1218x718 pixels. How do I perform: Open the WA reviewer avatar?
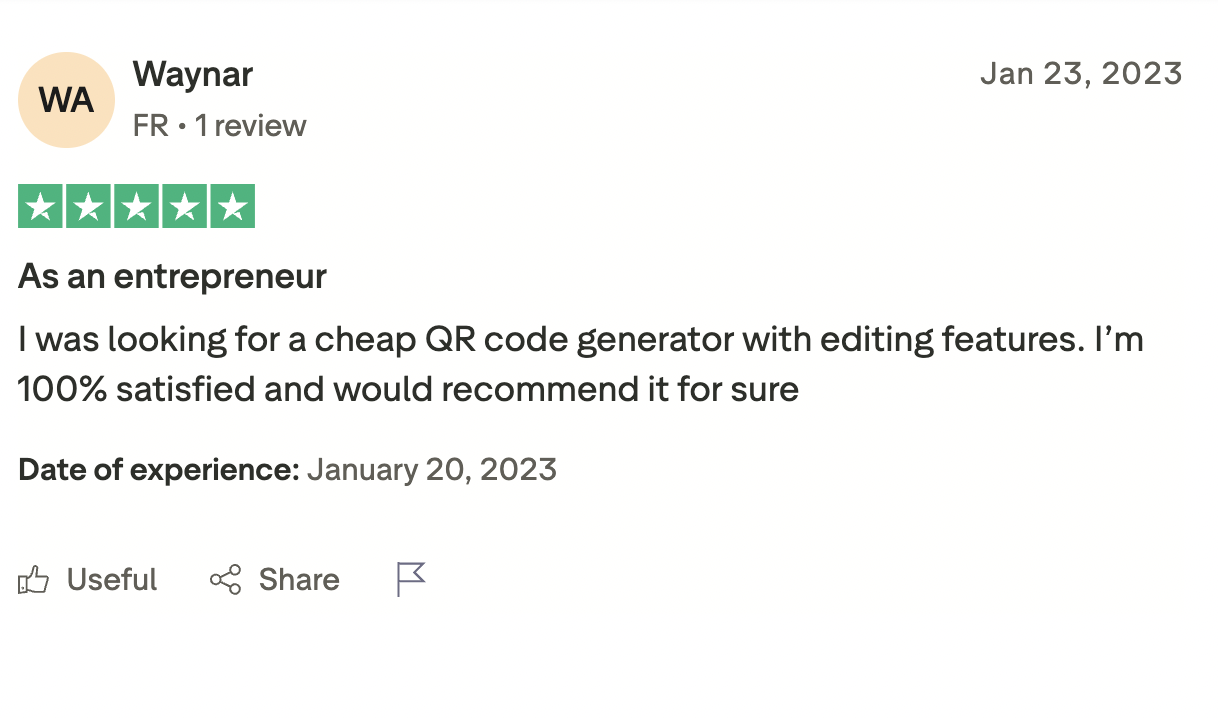point(66,100)
